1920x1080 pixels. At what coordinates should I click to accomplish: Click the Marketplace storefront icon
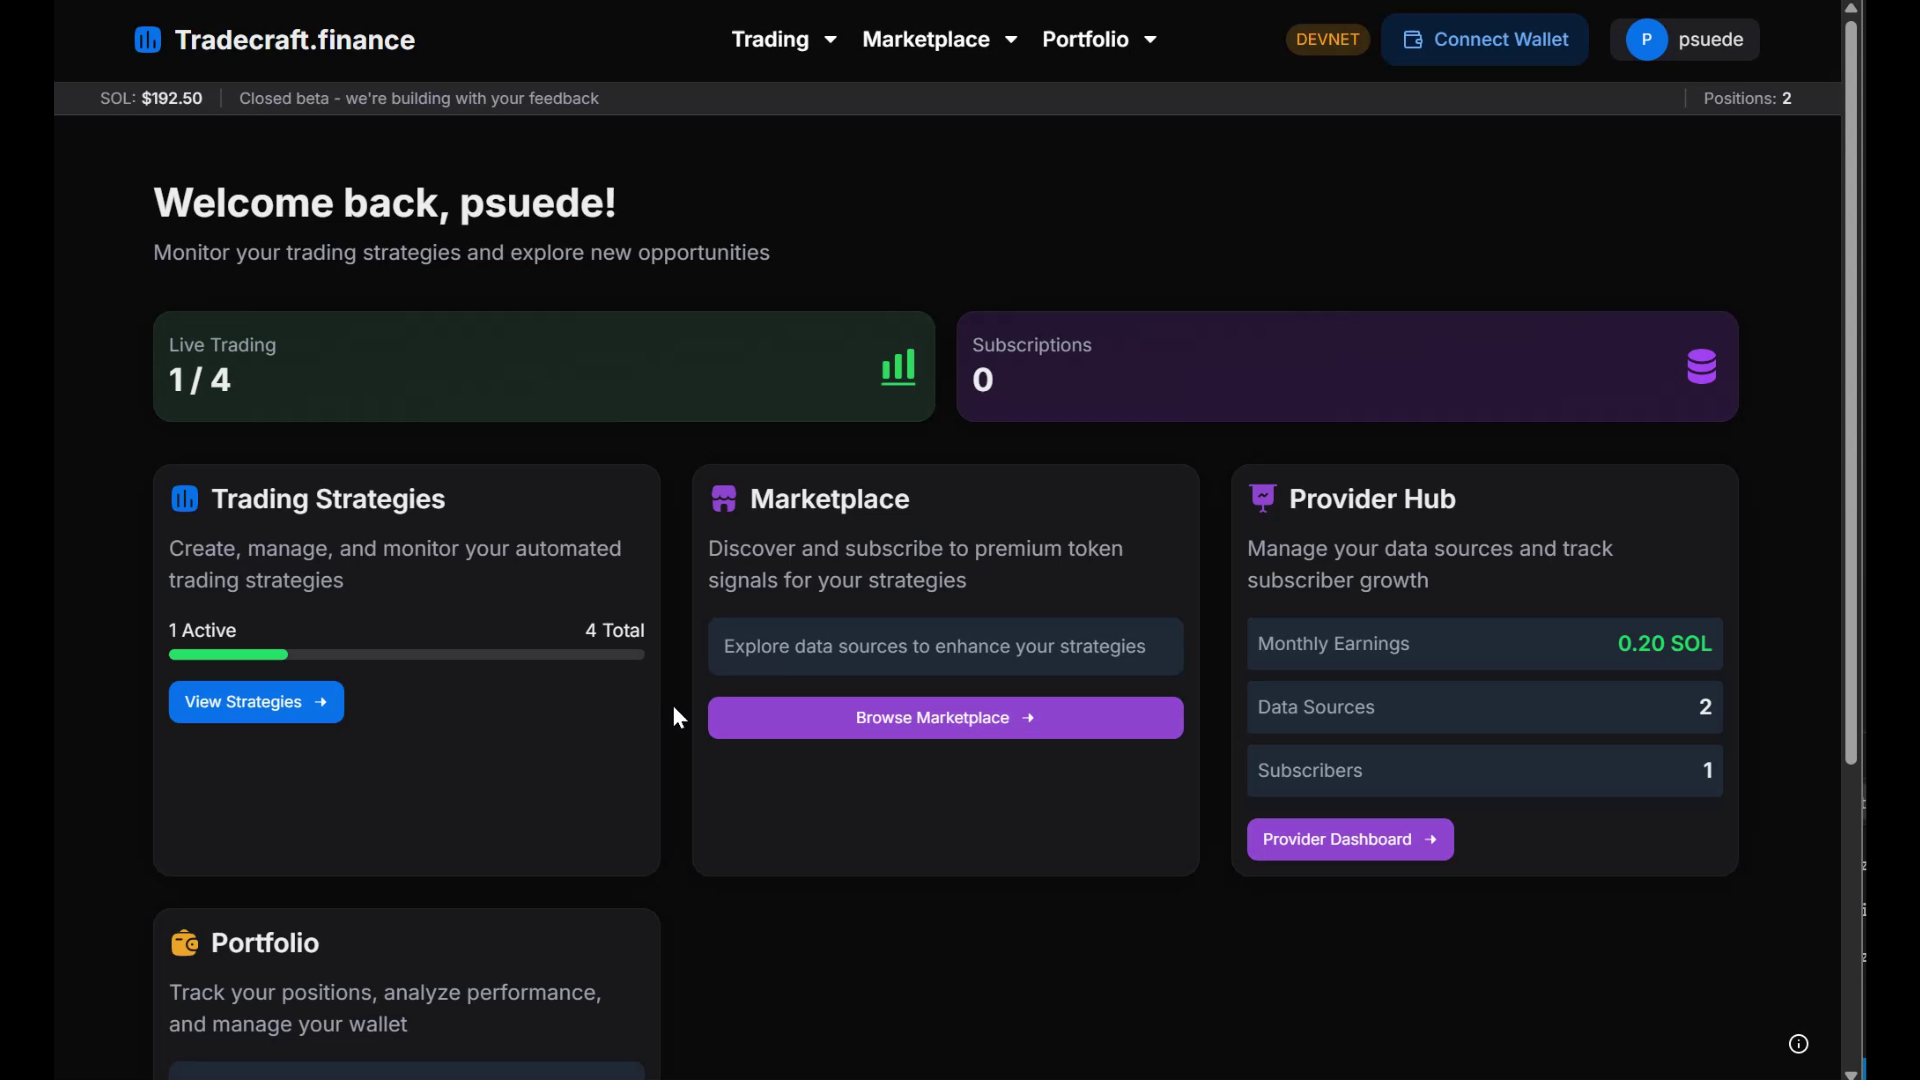coord(723,499)
